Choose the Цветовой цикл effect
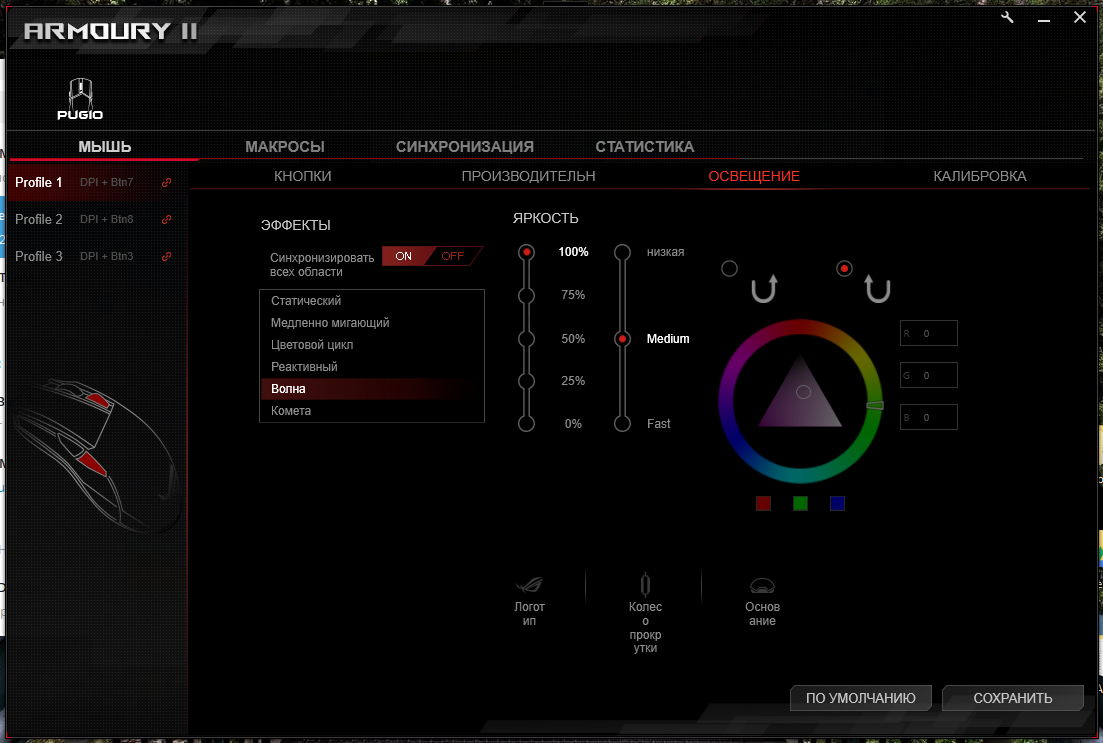This screenshot has height=743, width=1103. [371, 345]
